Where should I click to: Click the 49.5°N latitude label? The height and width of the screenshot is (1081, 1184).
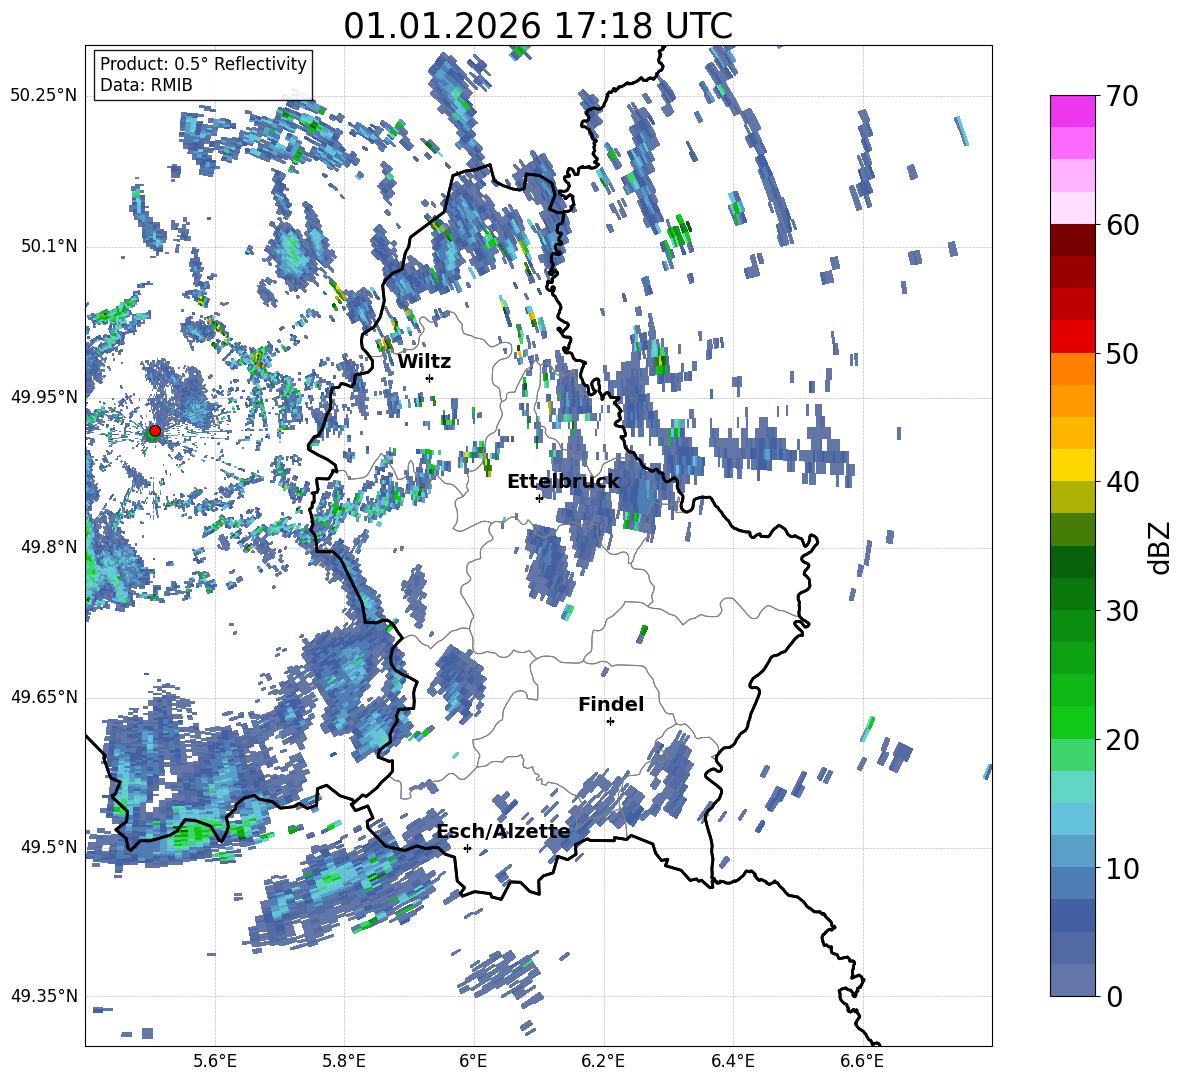click(49, 846)
